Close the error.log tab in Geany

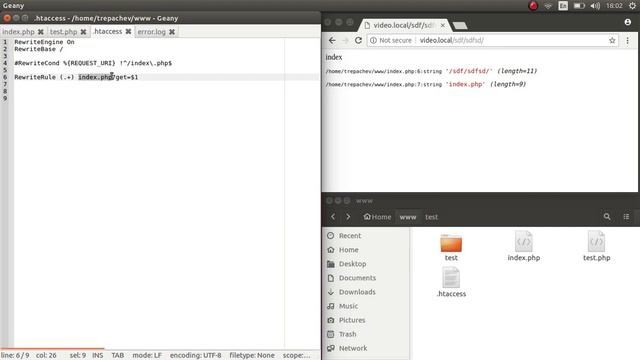pyautogui.click(x=172, y=31)
